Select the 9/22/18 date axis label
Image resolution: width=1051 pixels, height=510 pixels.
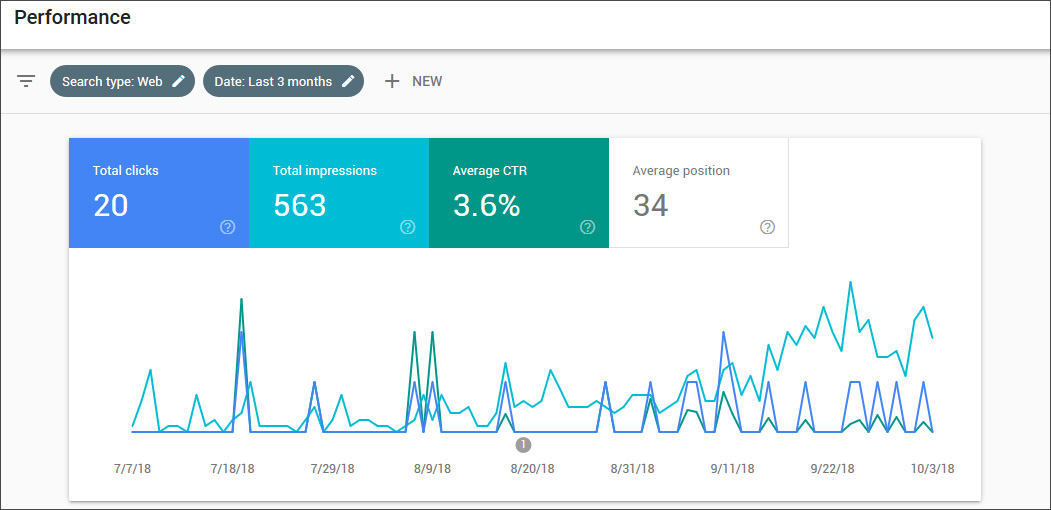click(832, 469)
